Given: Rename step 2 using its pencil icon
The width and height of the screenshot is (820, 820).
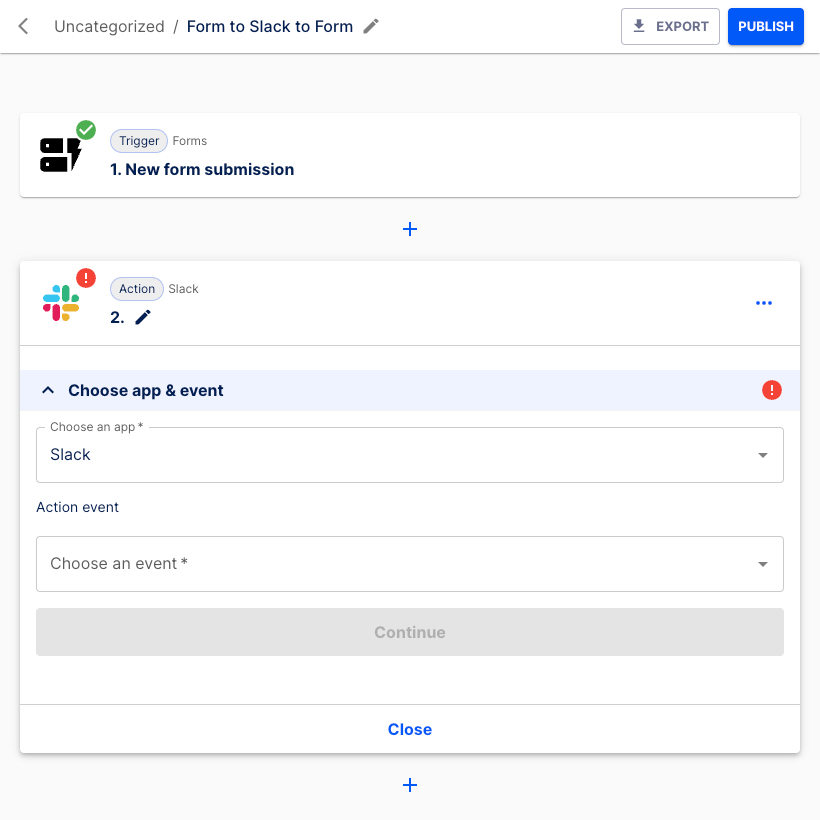Looking at the screenshot, I should point(143,317).
